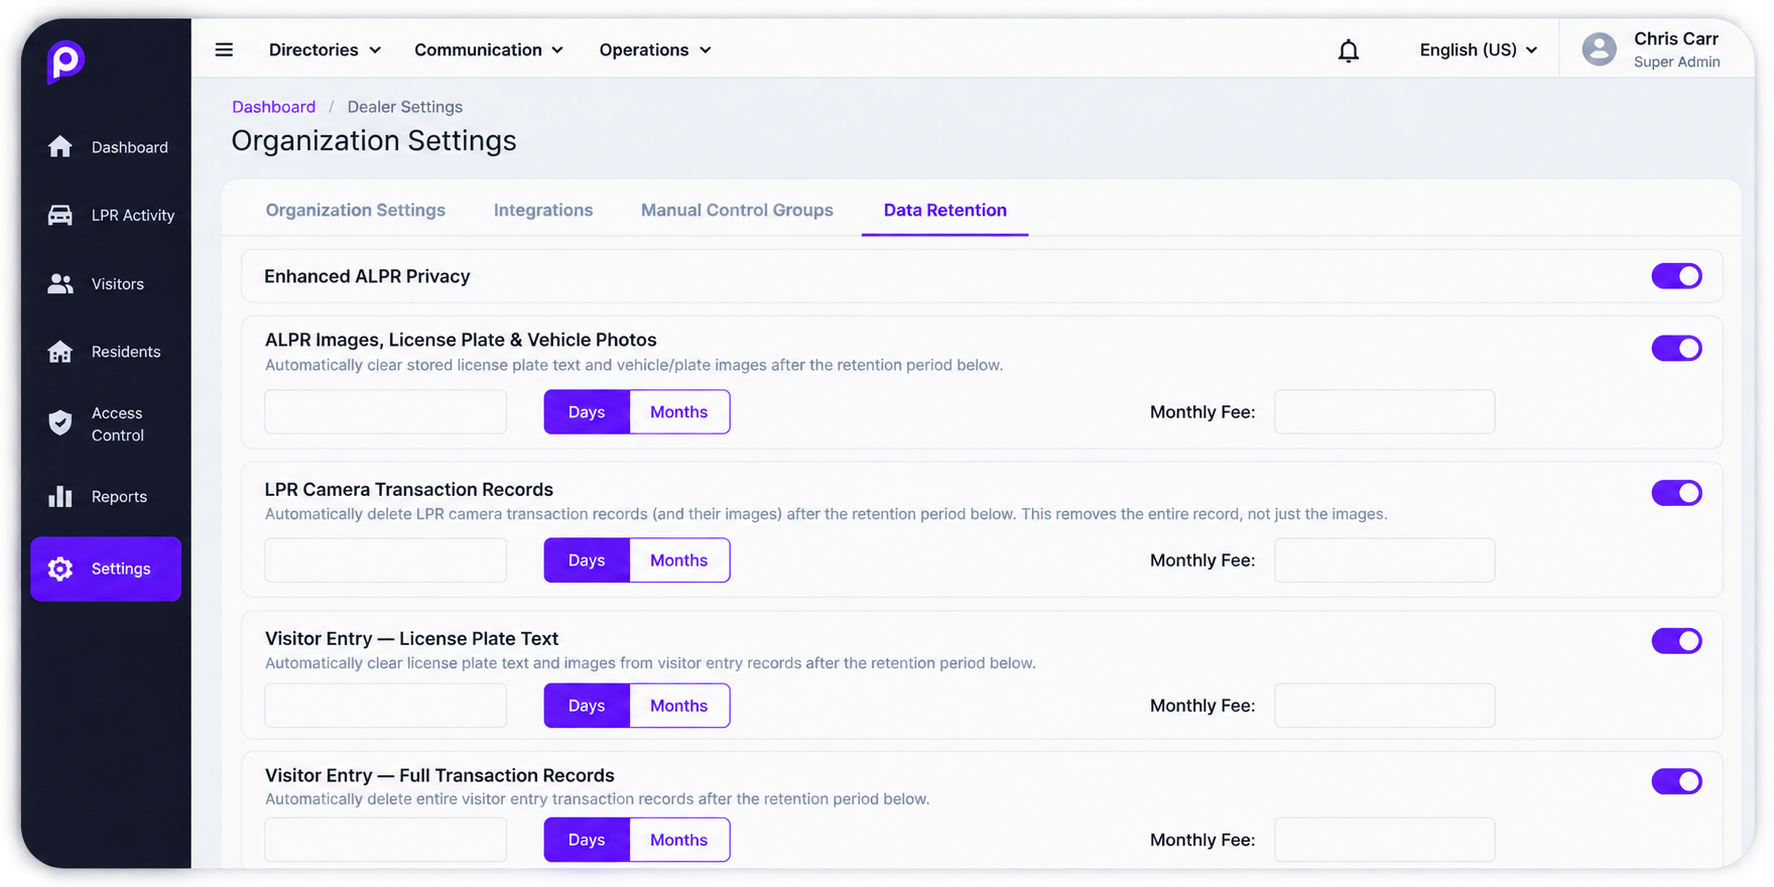Select the Data Retention tab
The height and width of the screenshot is (887, 1774).
tap(945, 210)
